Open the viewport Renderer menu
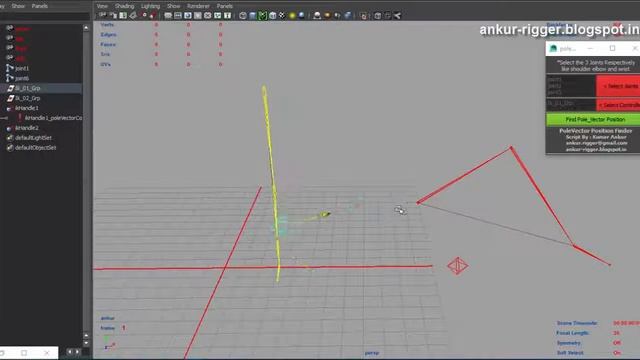Screen dimensions: 640x360 pyautogui.click(x=198, y=6)
